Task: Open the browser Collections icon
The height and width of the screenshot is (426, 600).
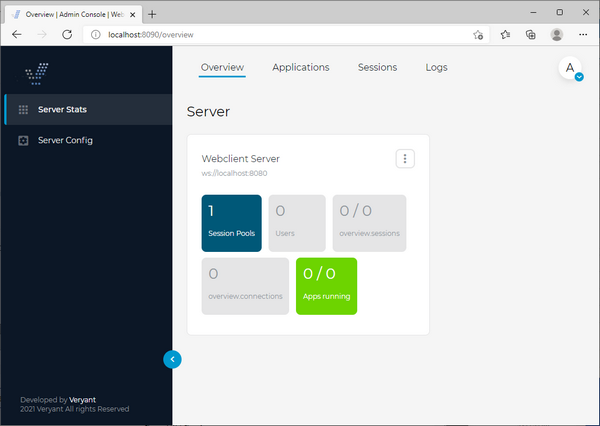Action: point(530,35)
